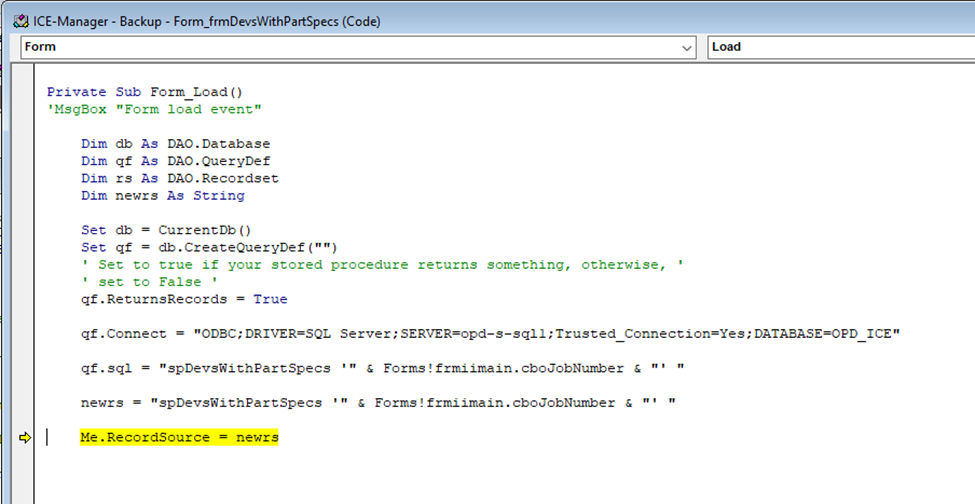
Task: Click the commented MsgBox "Form load event" line
Action: coord(154,109)
